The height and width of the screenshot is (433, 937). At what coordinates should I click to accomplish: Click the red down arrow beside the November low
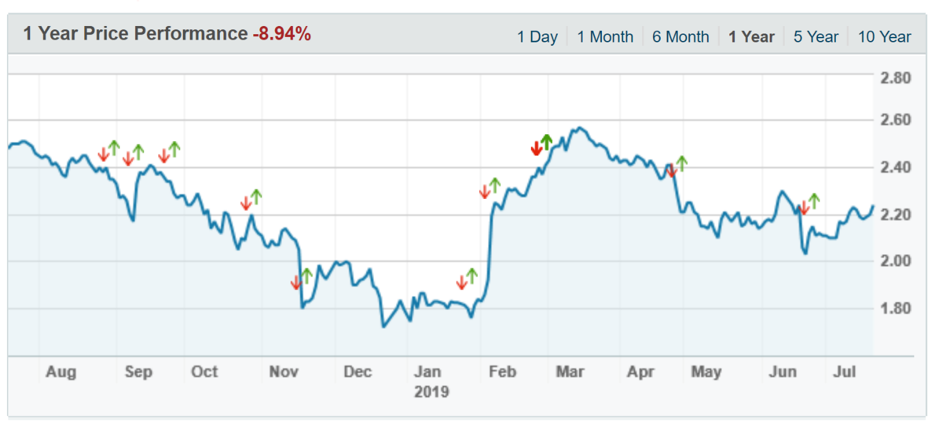[296, 283]
